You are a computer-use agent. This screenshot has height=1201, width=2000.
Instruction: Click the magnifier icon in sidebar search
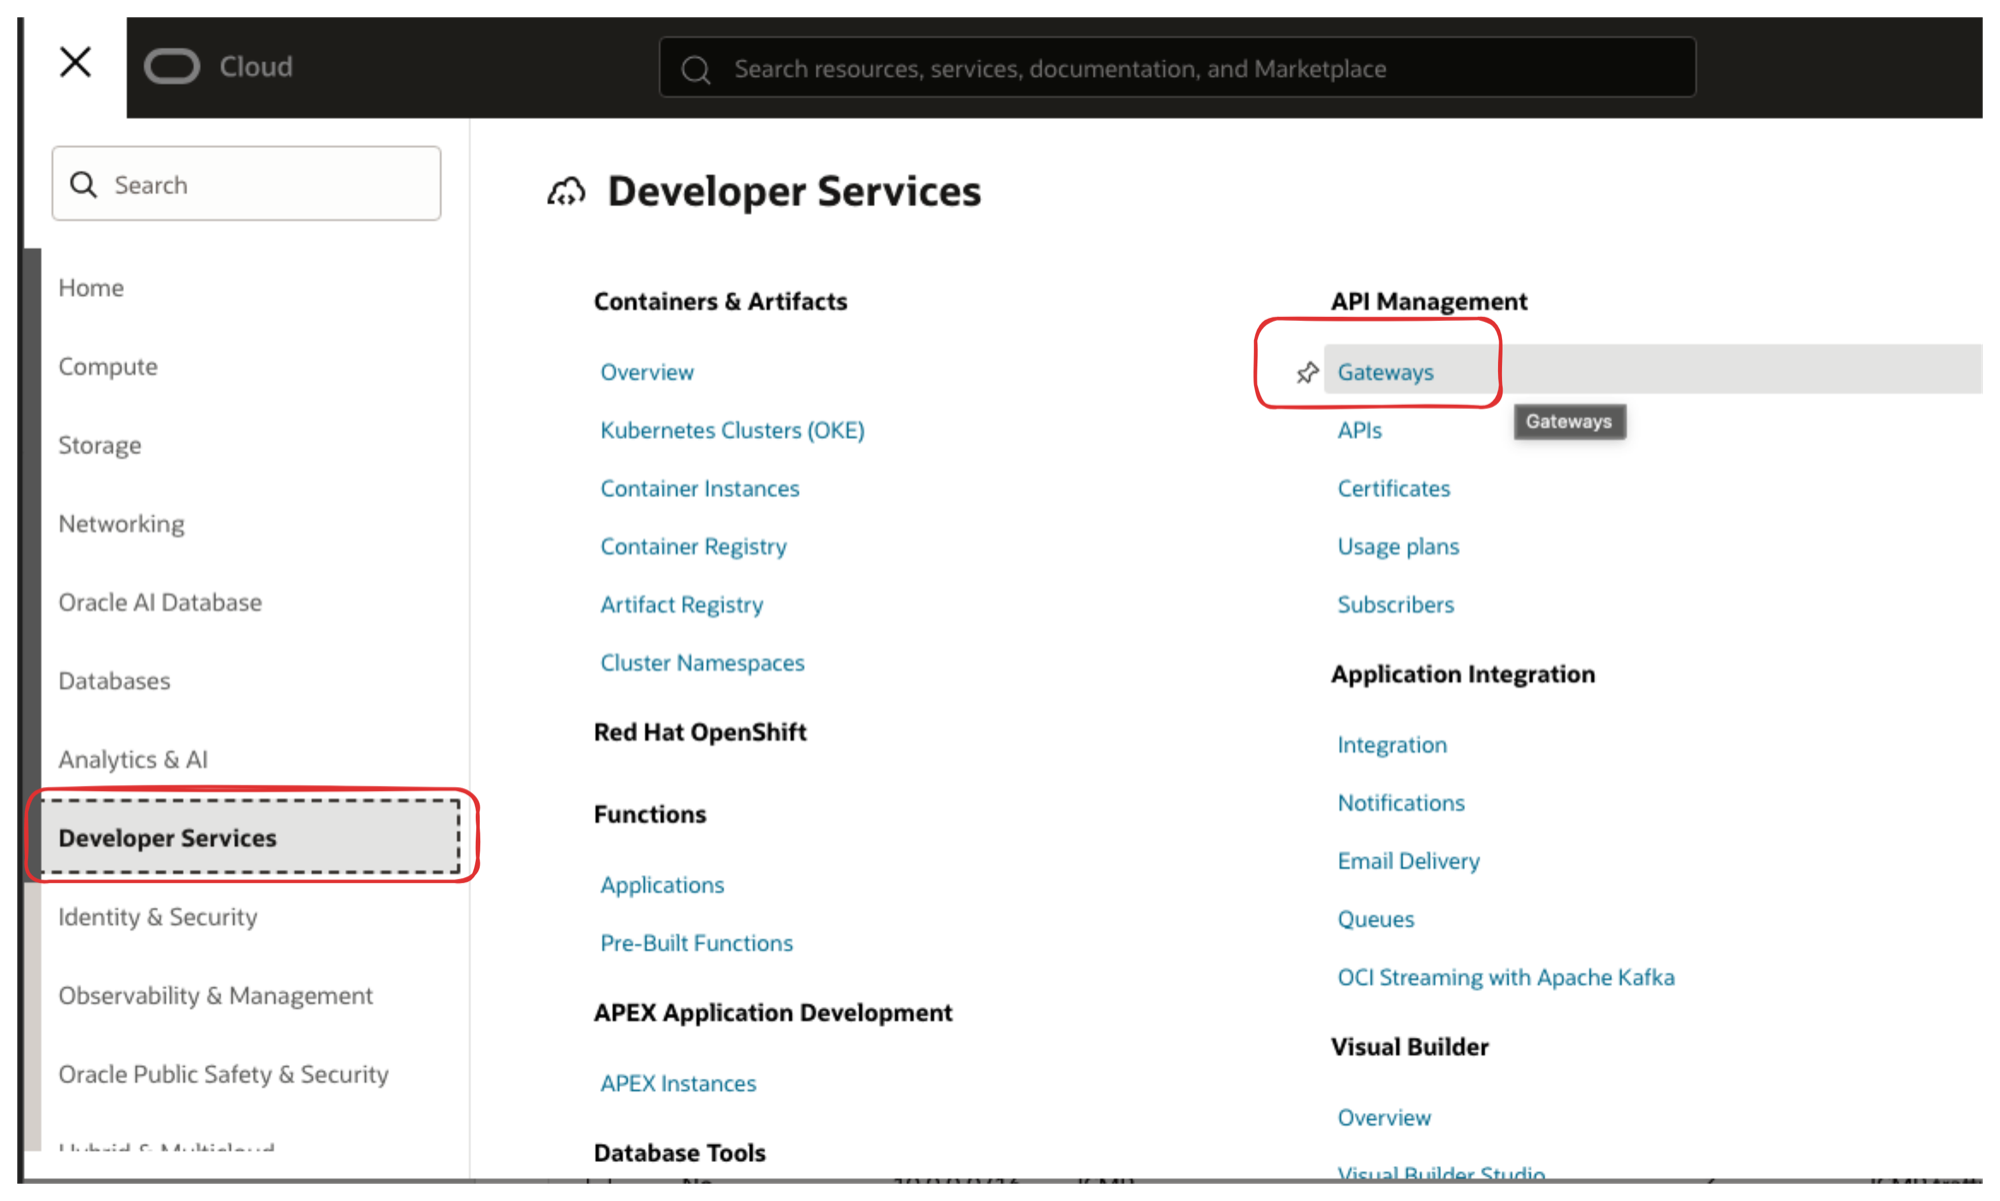pyautogui.click(x=84, y=184)
